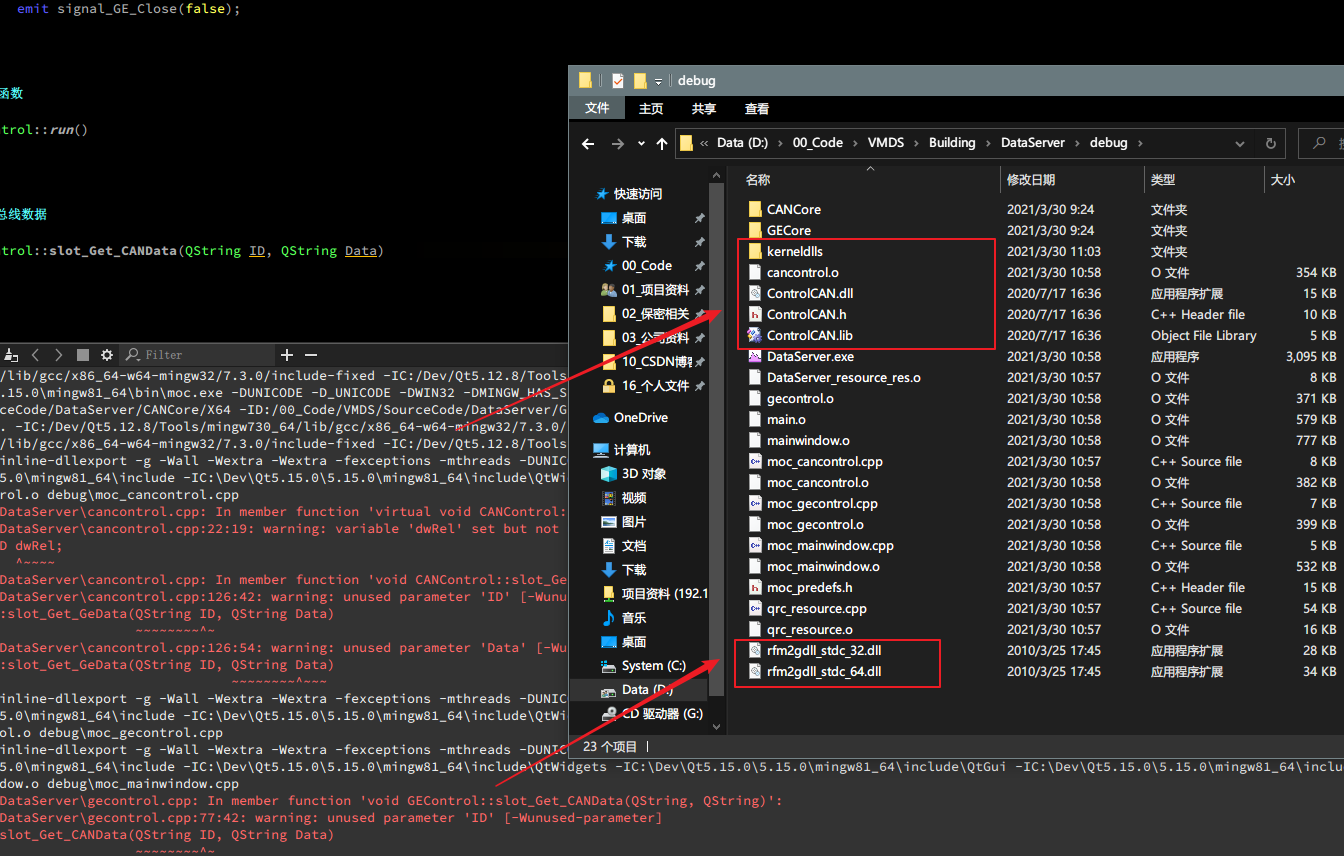Select the mainwindow.o file name

tap(808, 440)
